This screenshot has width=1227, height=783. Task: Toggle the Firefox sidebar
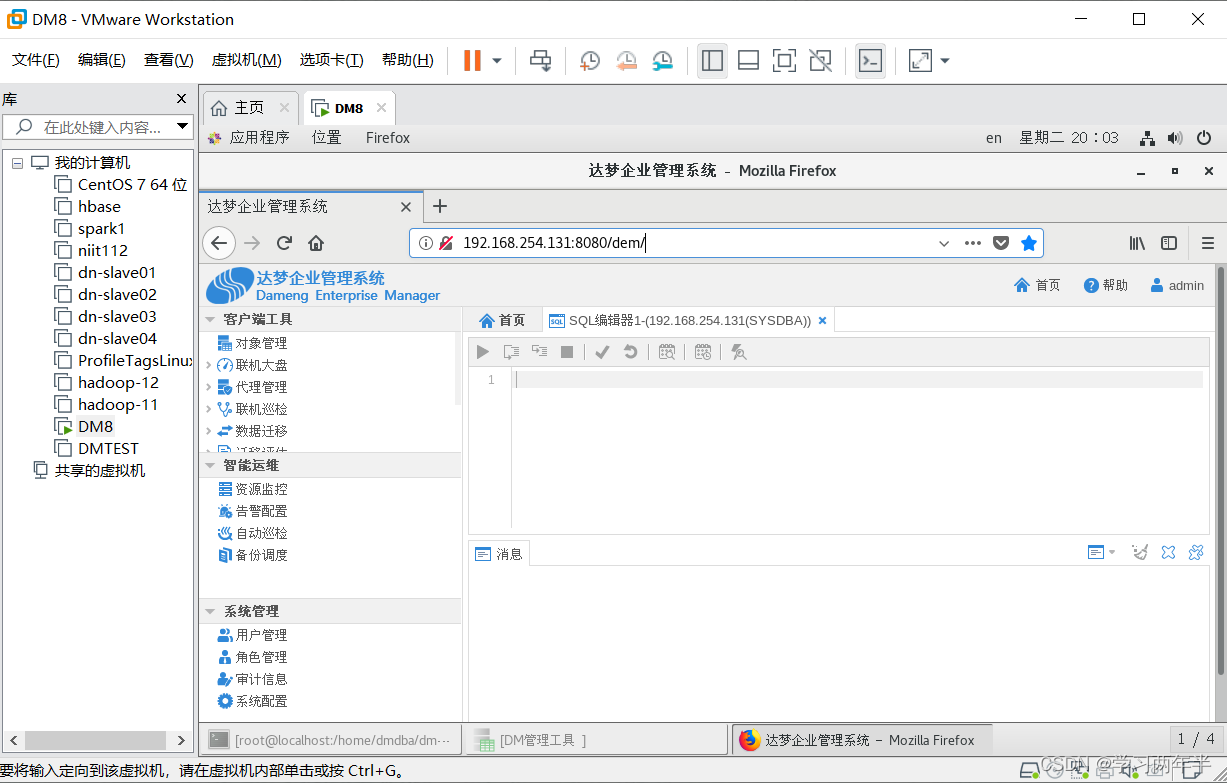tap(1169, 243)
